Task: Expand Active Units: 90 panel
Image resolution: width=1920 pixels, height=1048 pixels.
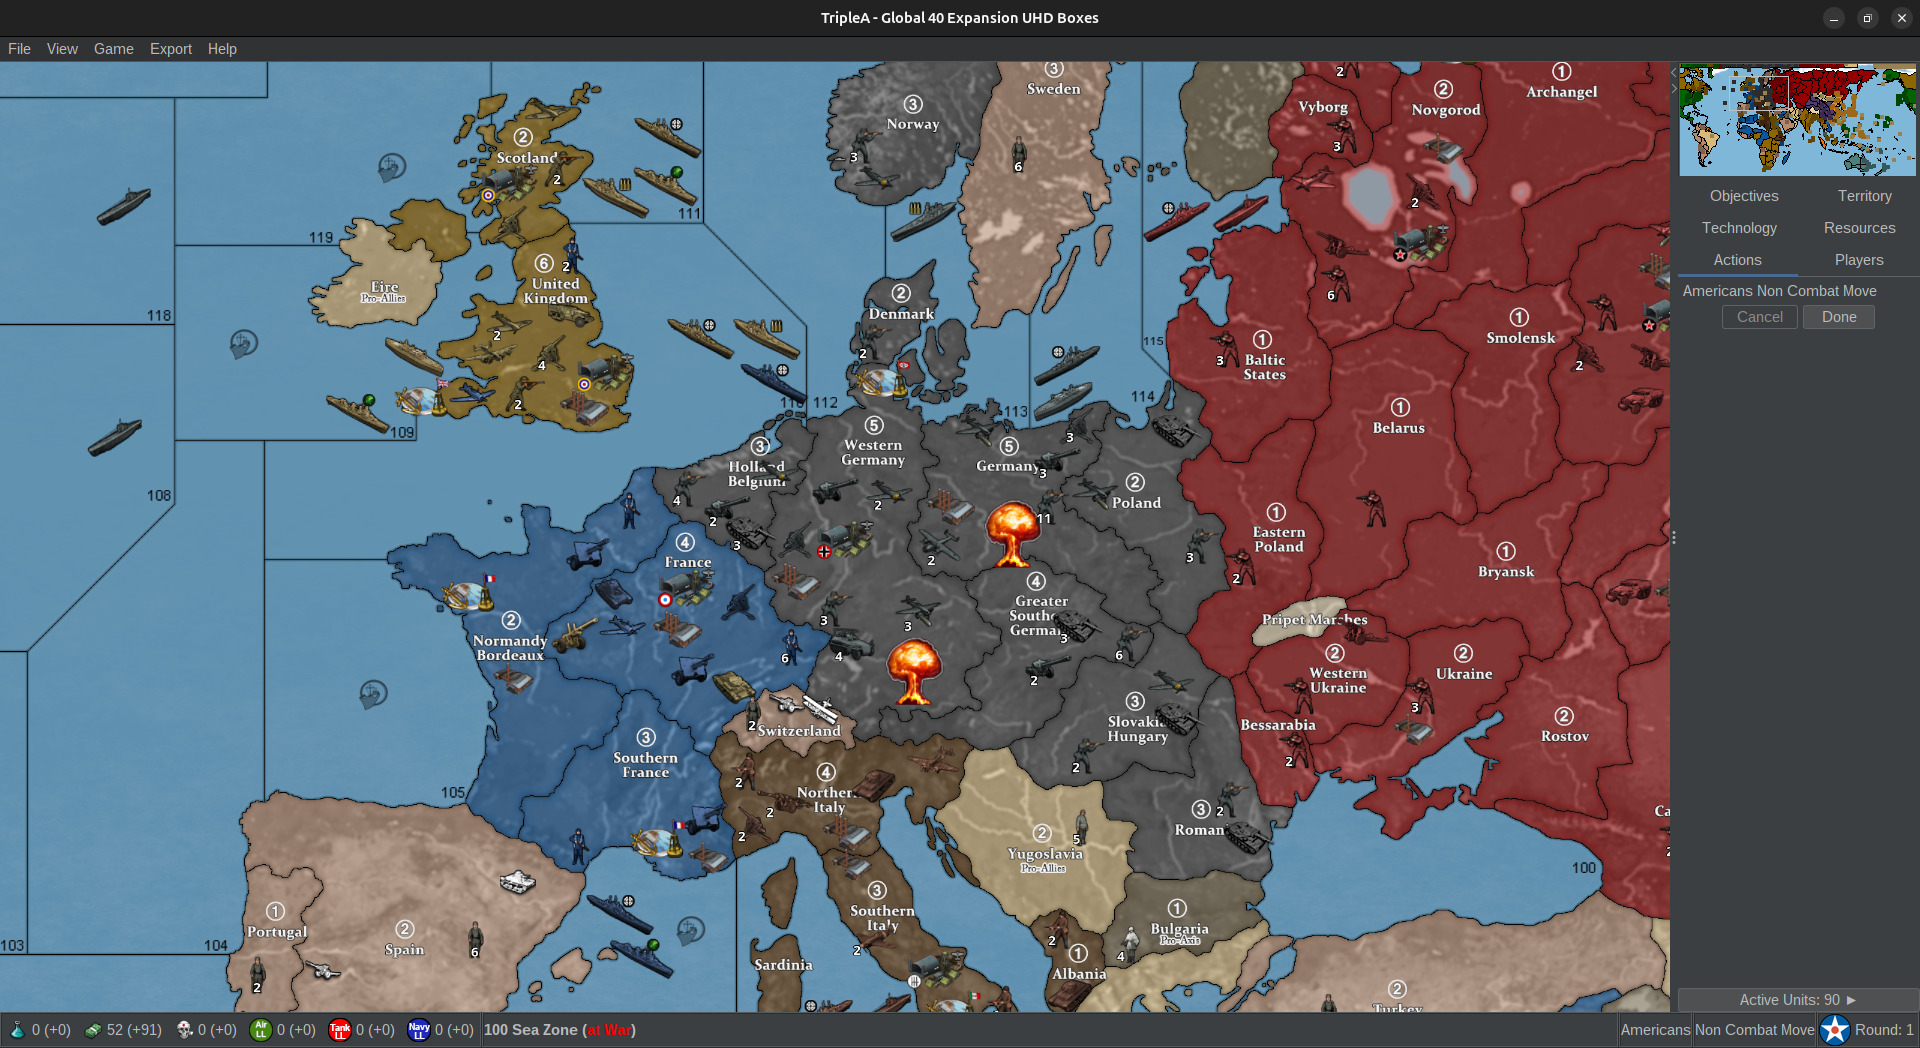Action: [x=1798, y=1000]
